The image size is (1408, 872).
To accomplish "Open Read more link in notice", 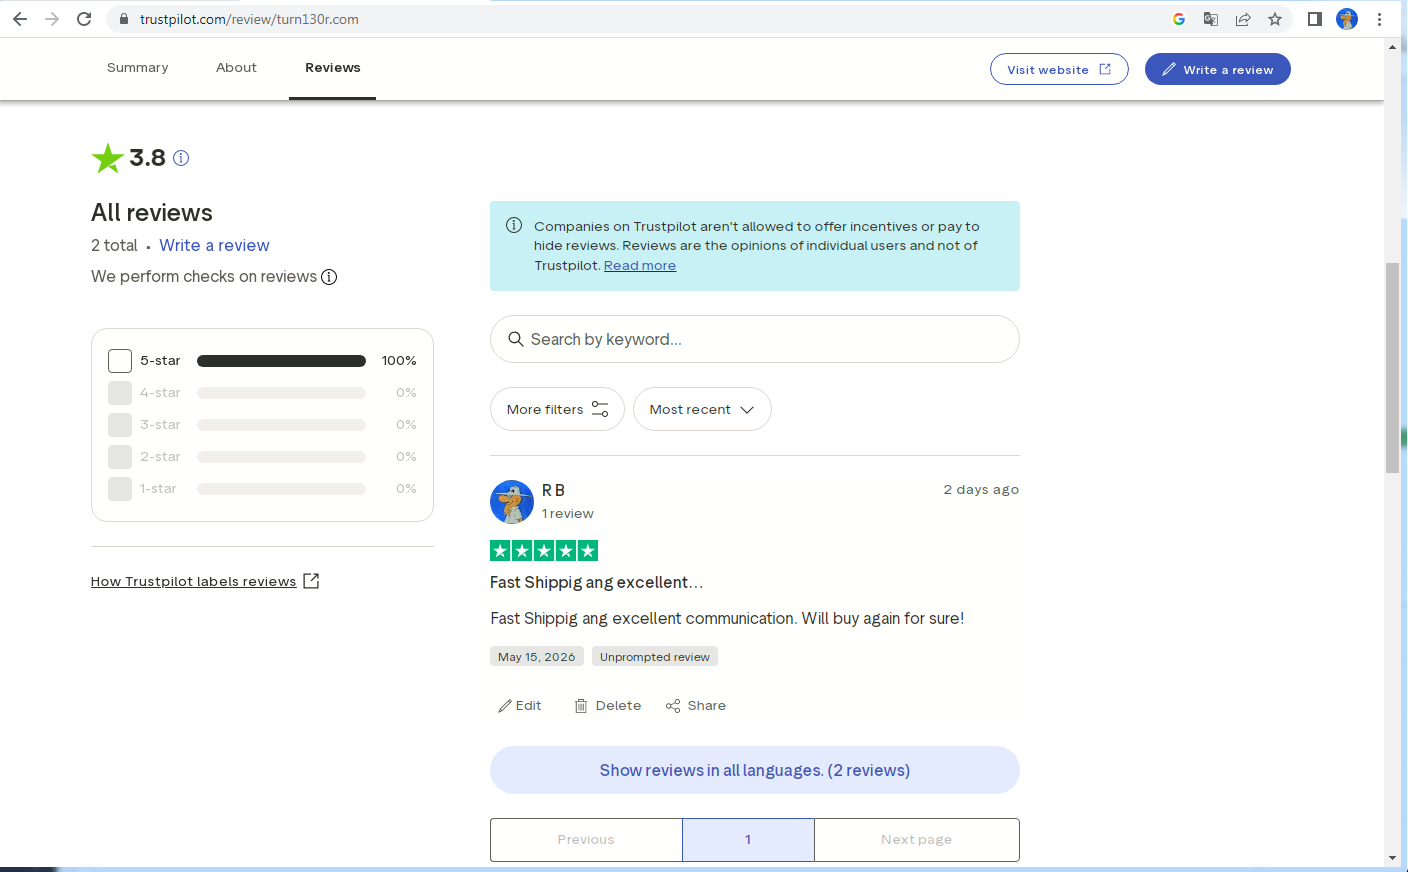I will pos(640,266).
